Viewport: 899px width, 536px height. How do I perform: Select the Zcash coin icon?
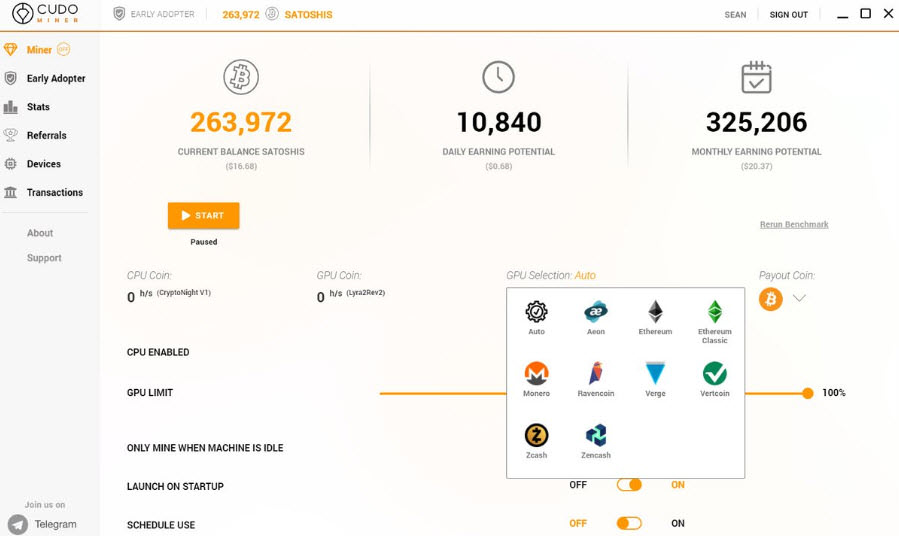click(536, 435)
